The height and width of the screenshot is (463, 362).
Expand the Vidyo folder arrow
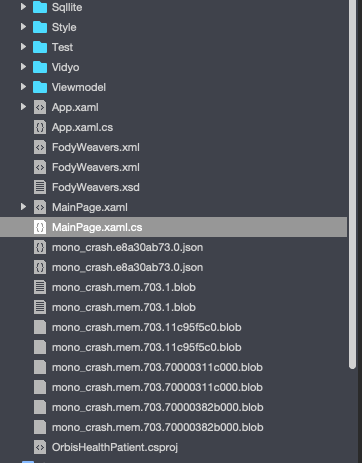click(23, 67)
